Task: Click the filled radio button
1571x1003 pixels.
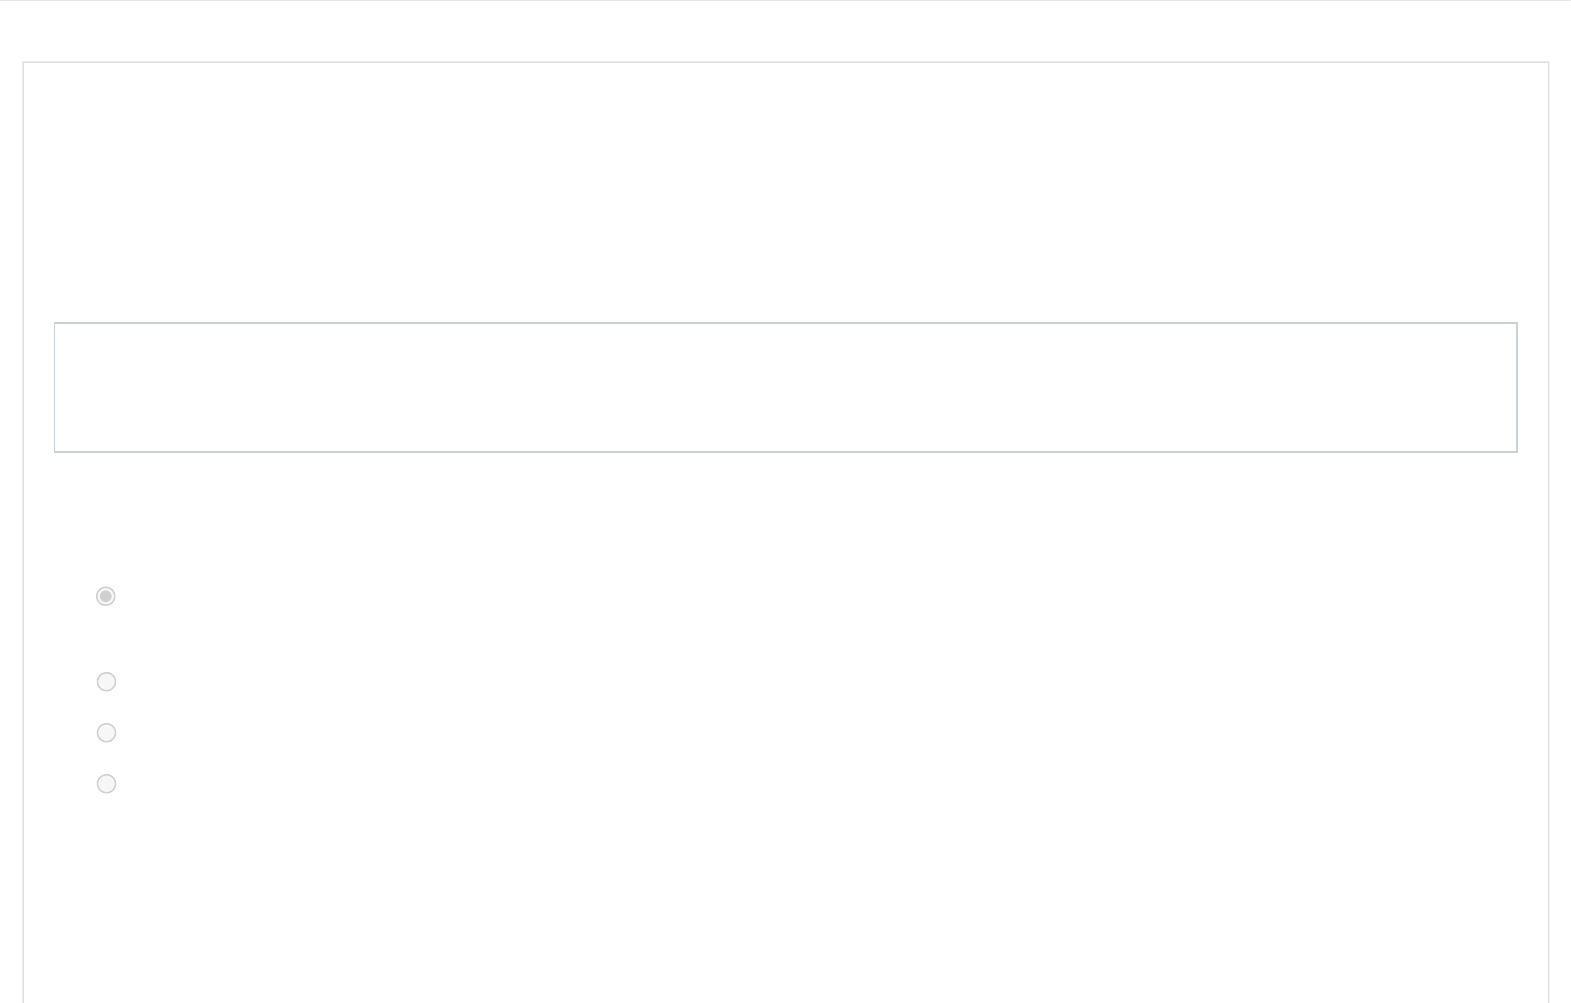Action: pos(106,596)
